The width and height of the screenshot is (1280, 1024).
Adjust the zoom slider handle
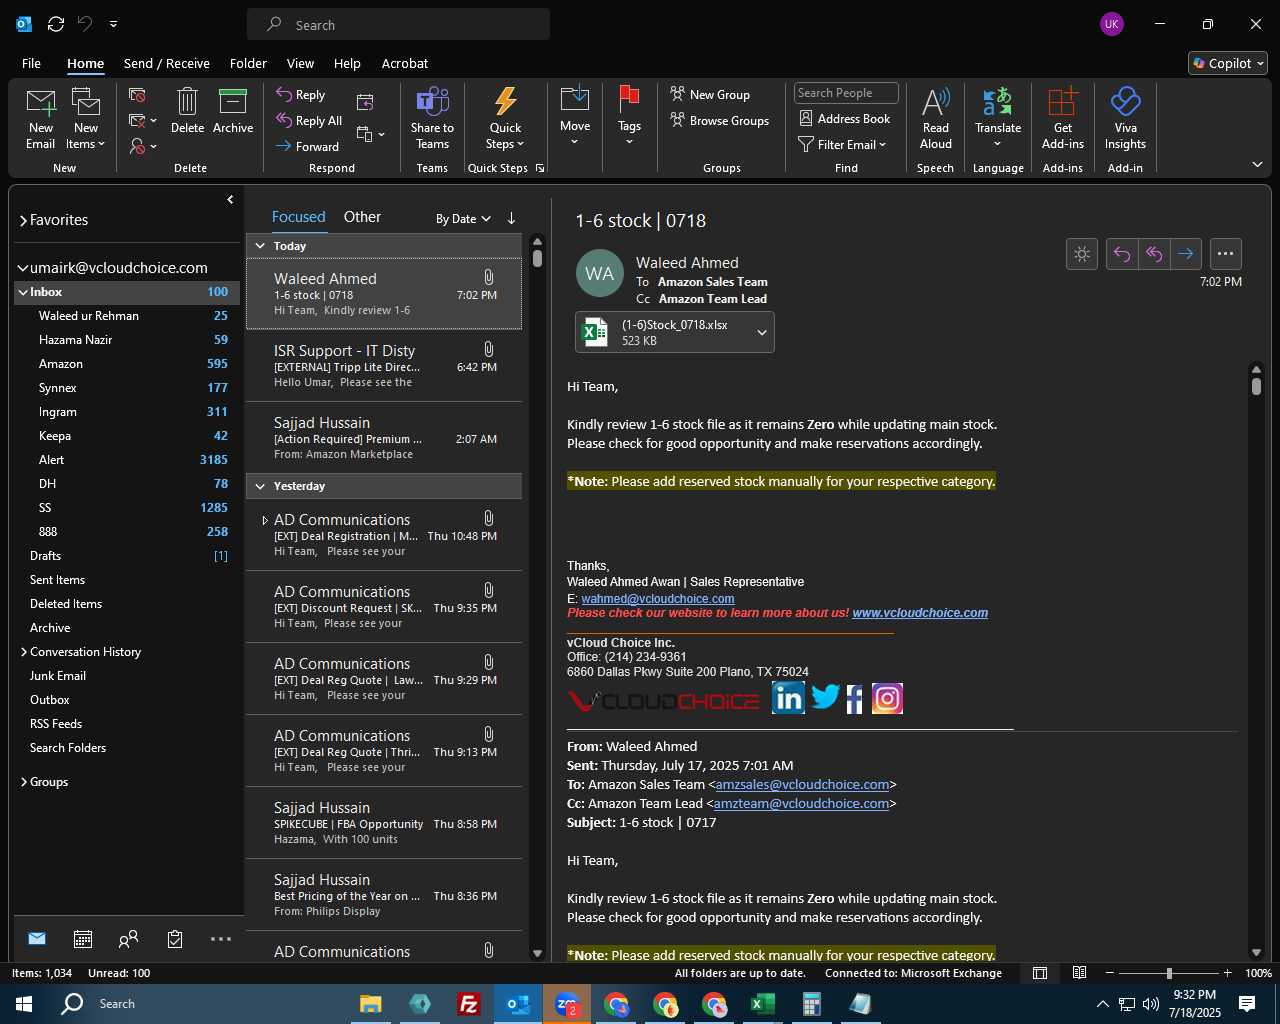(1169, 973)
